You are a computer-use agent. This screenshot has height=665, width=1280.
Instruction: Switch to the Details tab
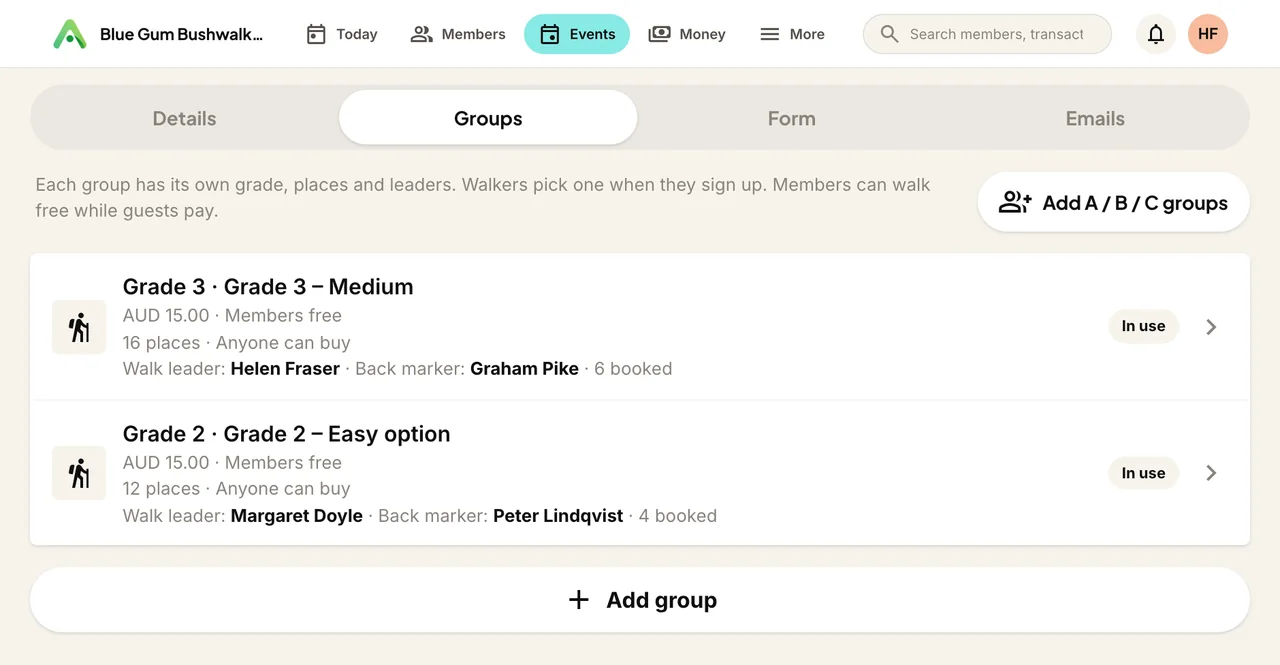[185, 118]
